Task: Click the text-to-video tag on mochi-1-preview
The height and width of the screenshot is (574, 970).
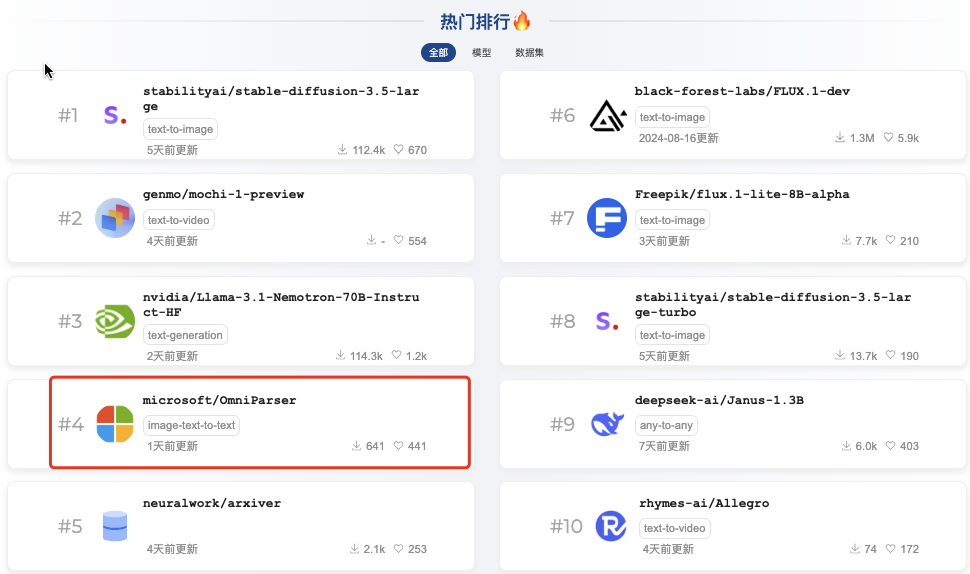Action: (179, 220)
